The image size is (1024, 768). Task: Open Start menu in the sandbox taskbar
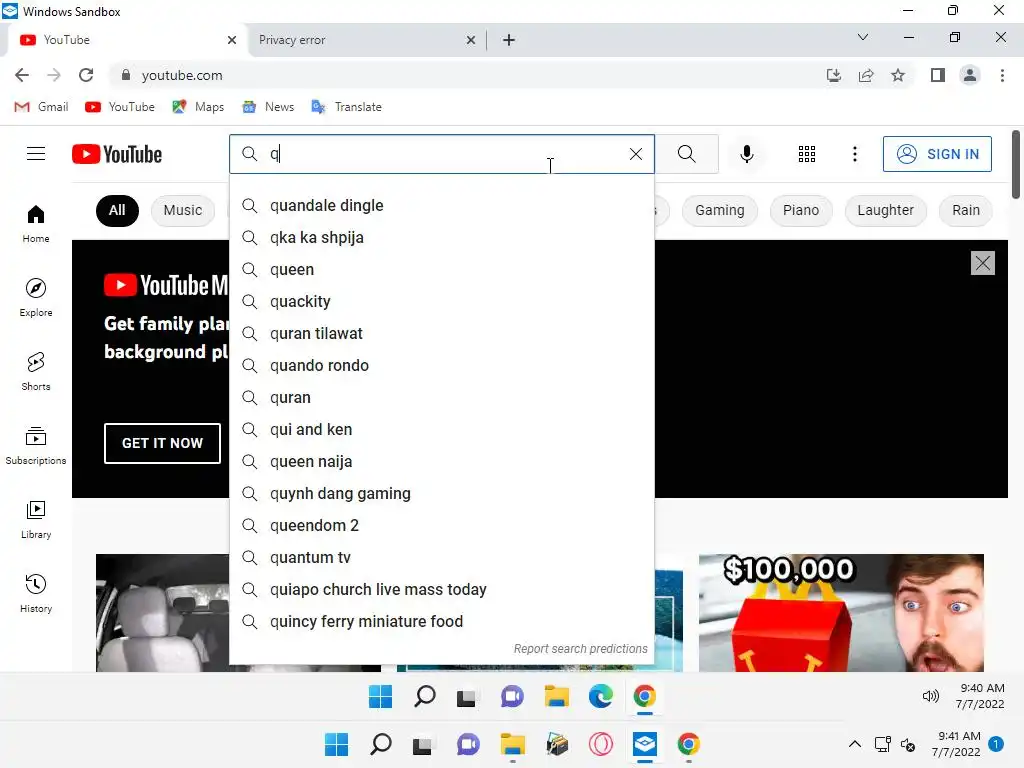tap(380, 696)
